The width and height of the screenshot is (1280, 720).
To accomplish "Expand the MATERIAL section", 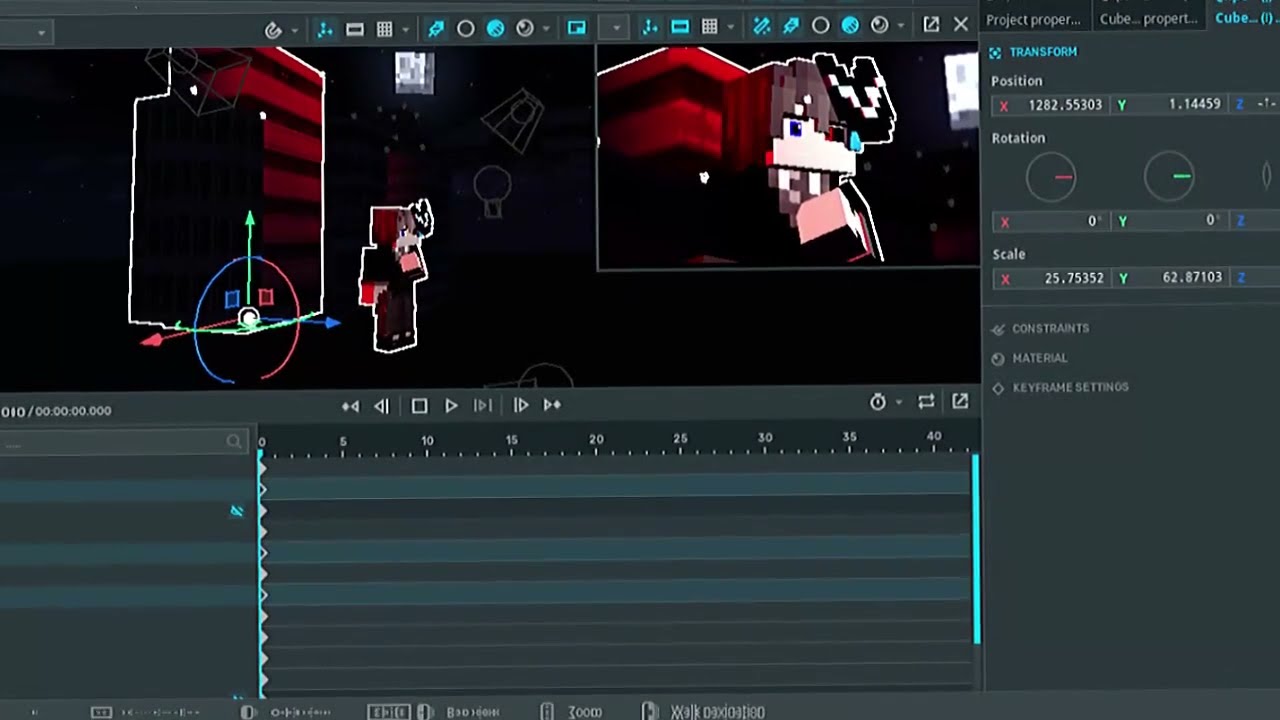I will 1030,358.
